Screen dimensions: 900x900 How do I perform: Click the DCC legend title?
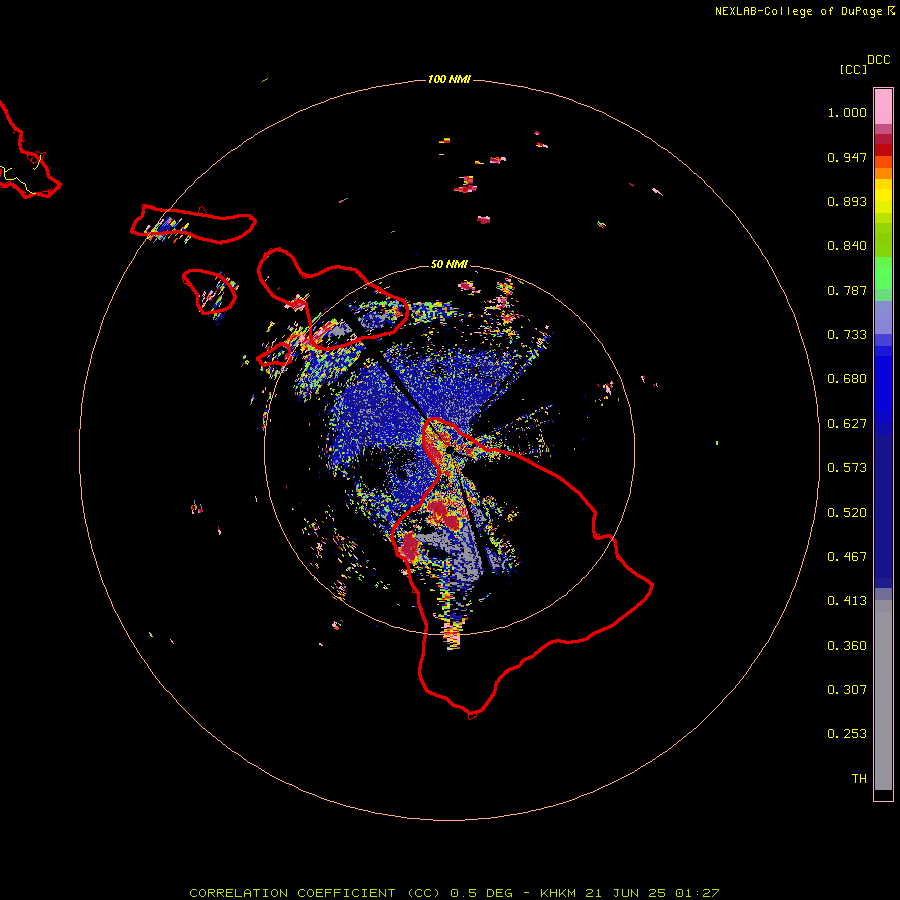(x=879, y=60)
